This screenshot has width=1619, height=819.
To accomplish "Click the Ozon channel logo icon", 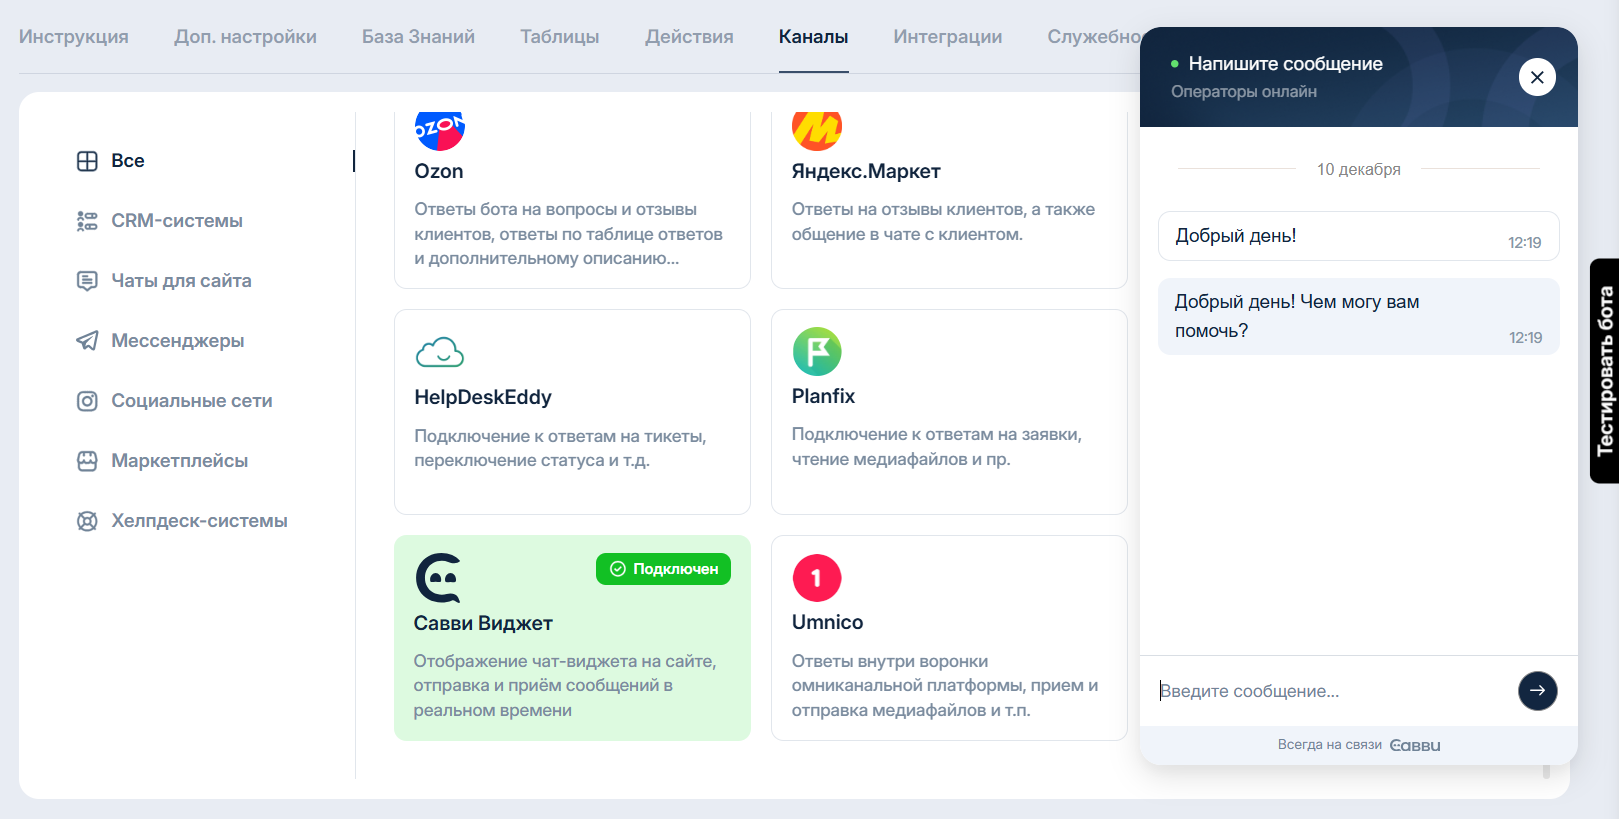I will click(x=439, y=129).
